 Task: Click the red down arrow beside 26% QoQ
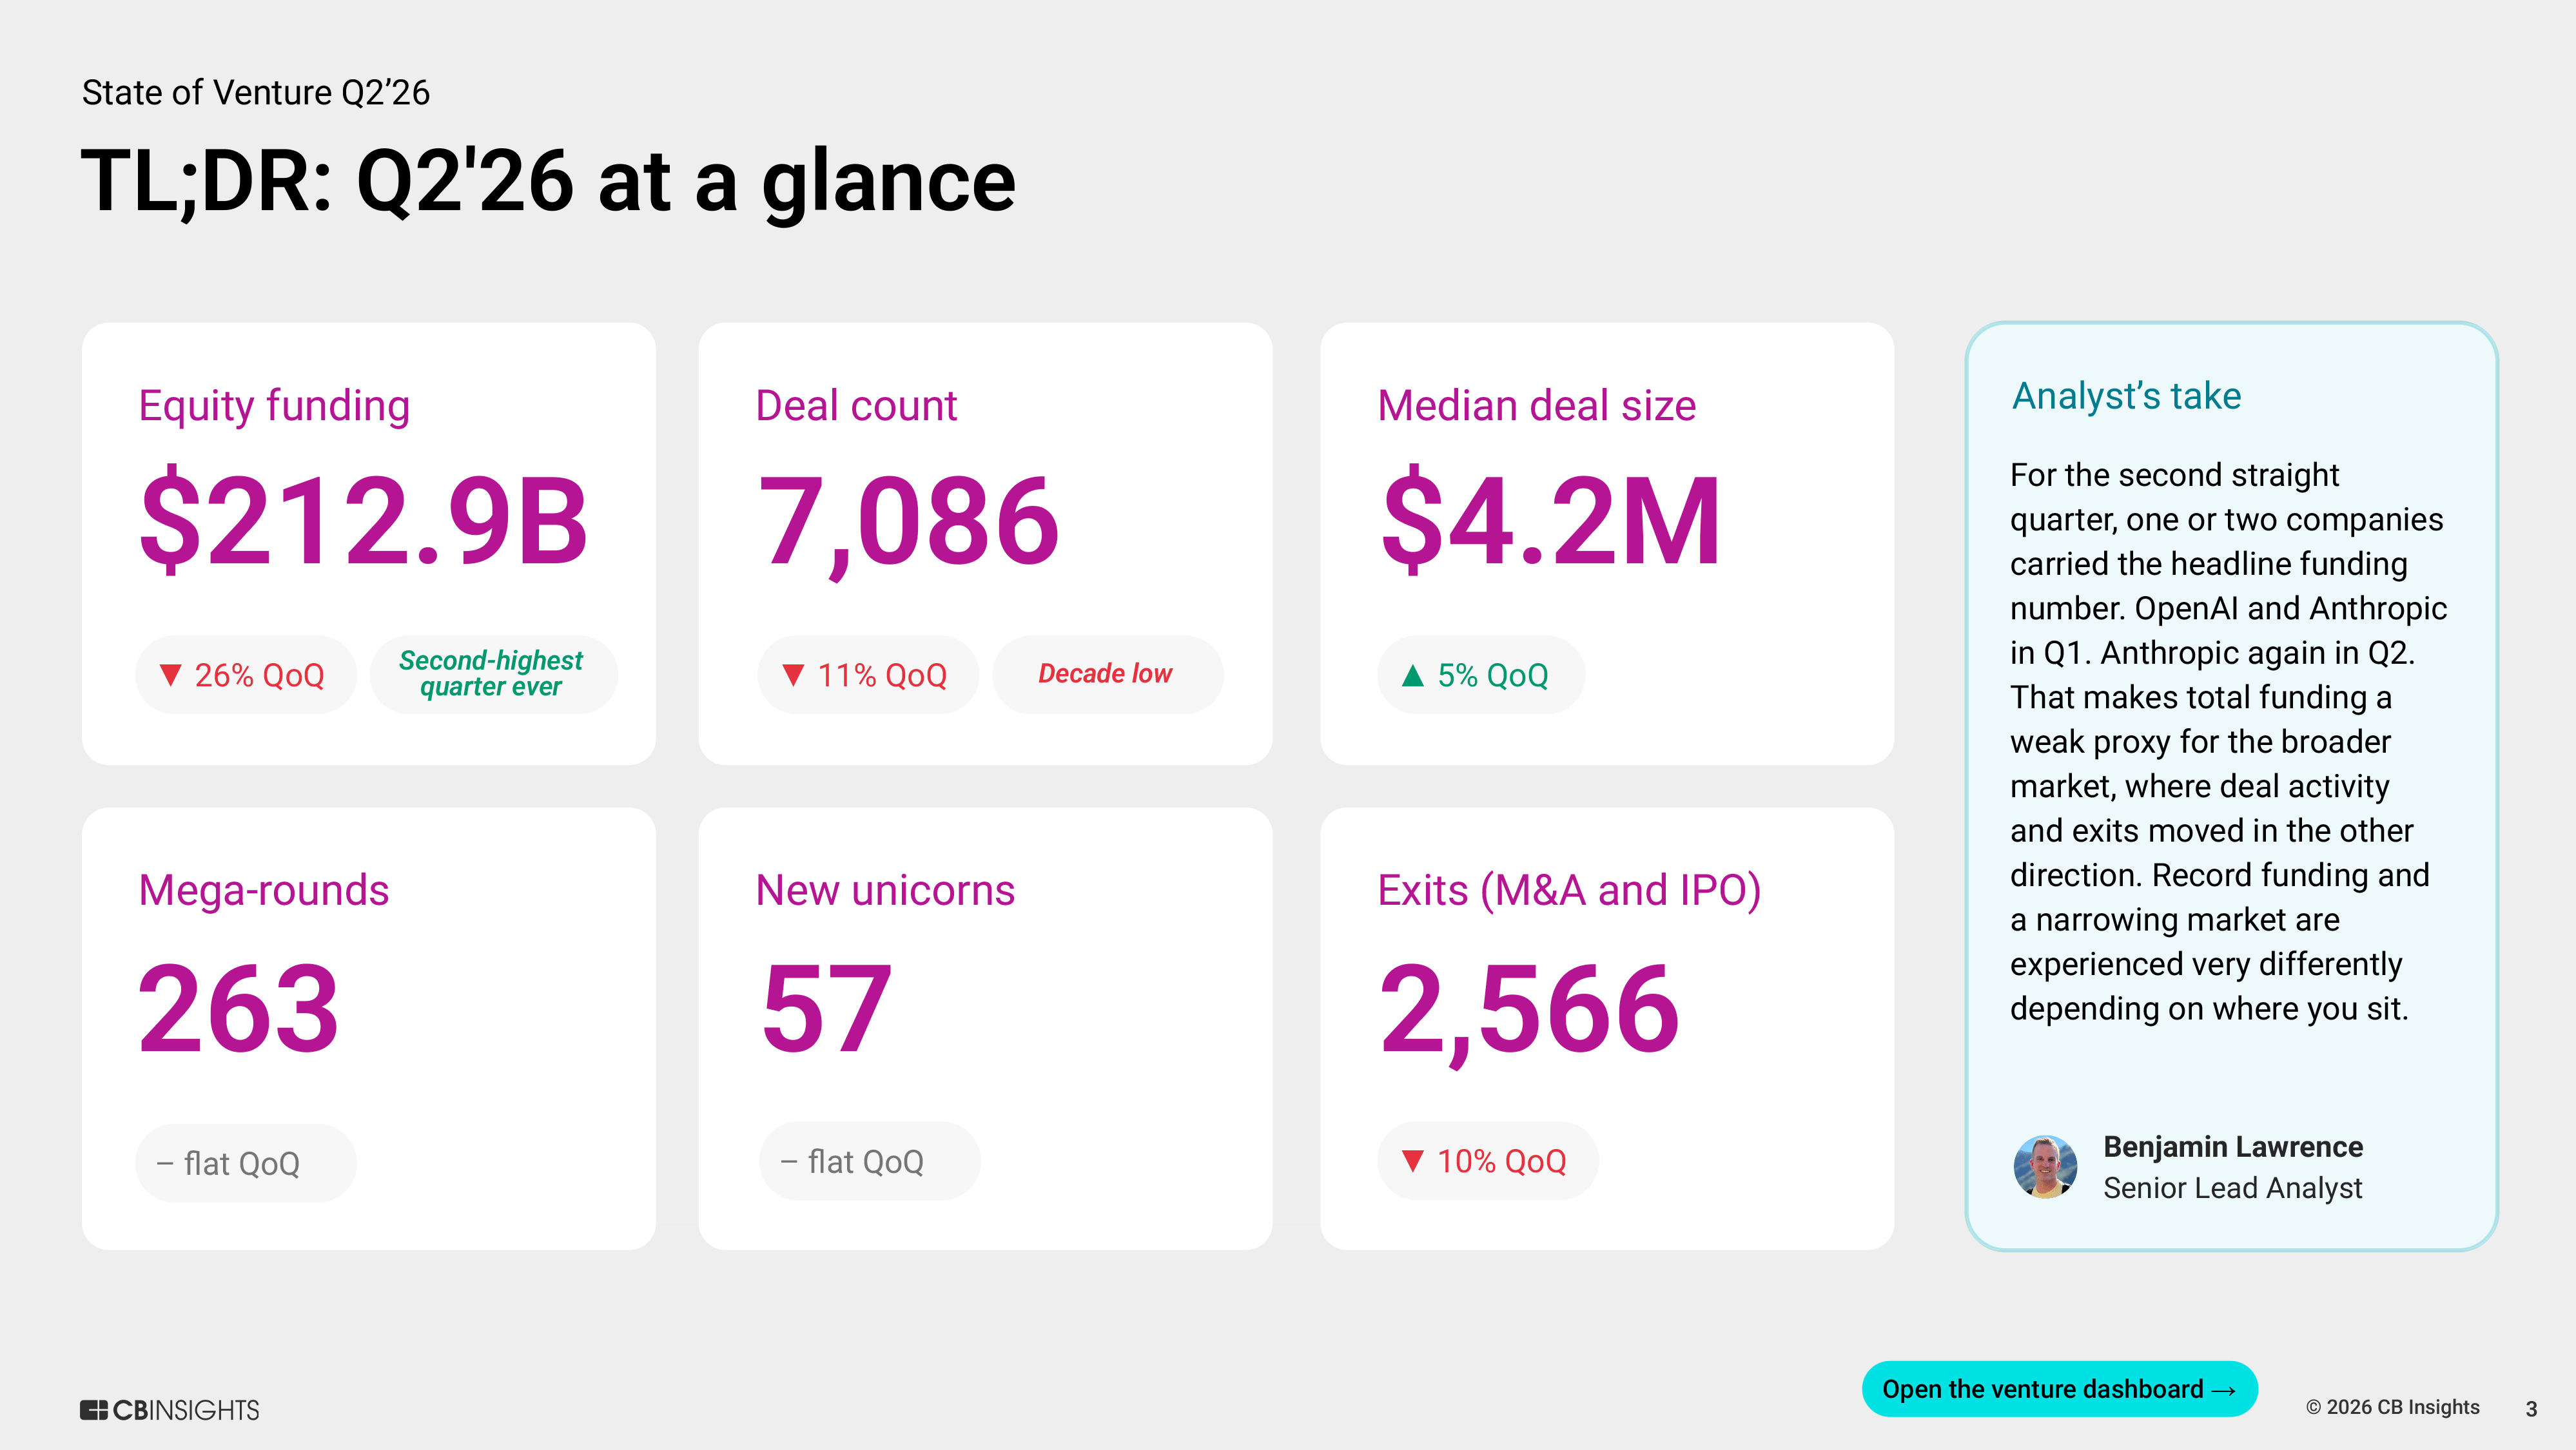point(171,675)
